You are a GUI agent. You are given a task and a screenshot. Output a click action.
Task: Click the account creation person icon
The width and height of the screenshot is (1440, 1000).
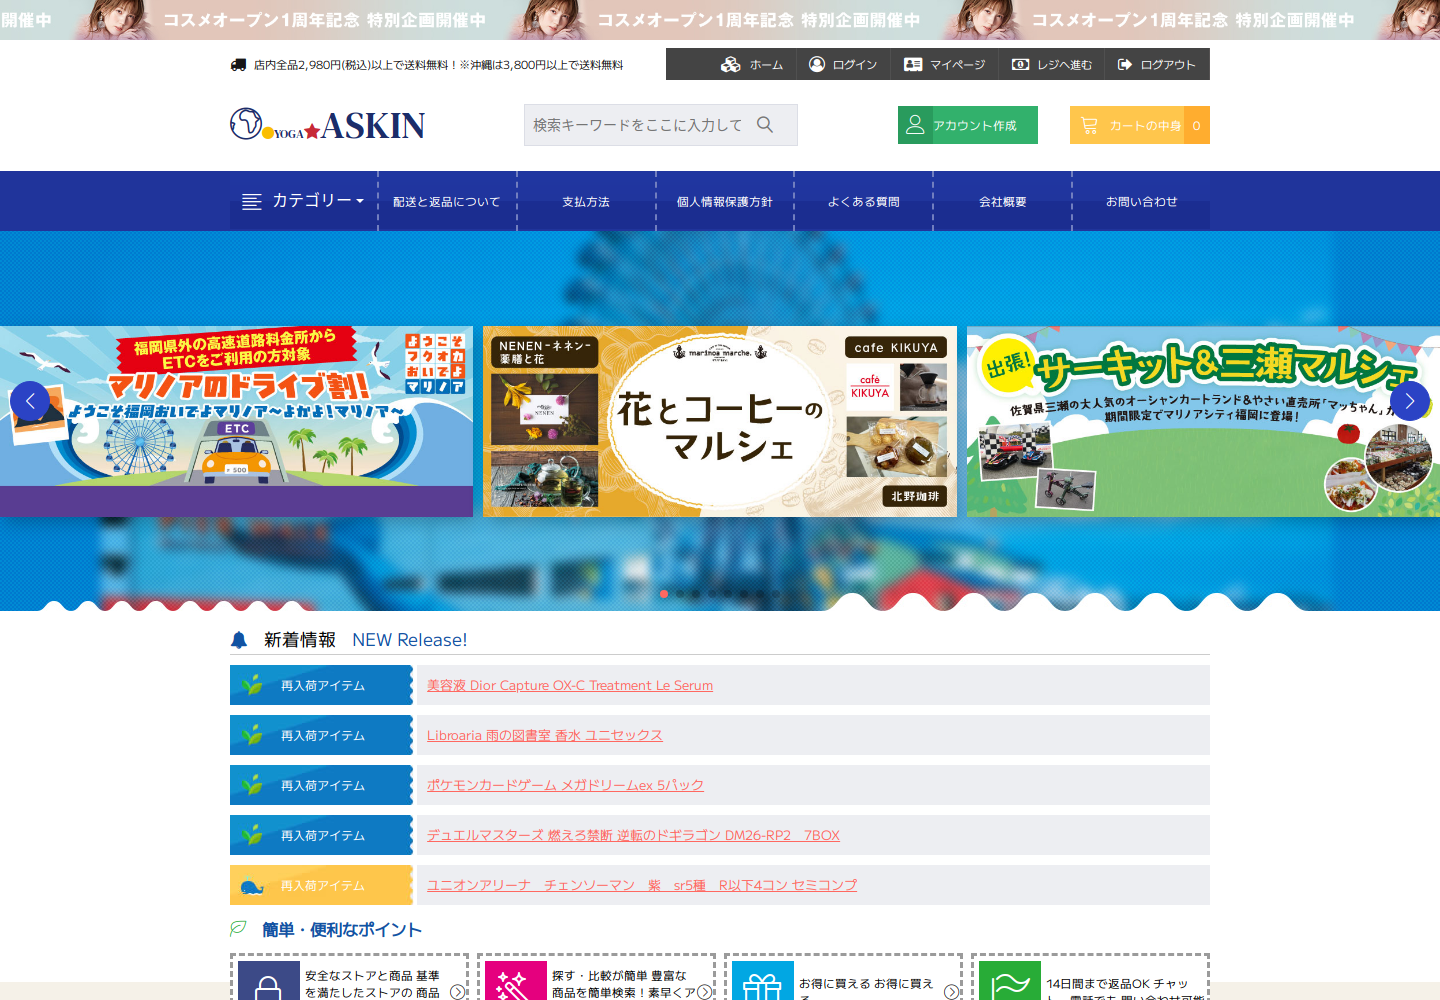tap(915, 125)
